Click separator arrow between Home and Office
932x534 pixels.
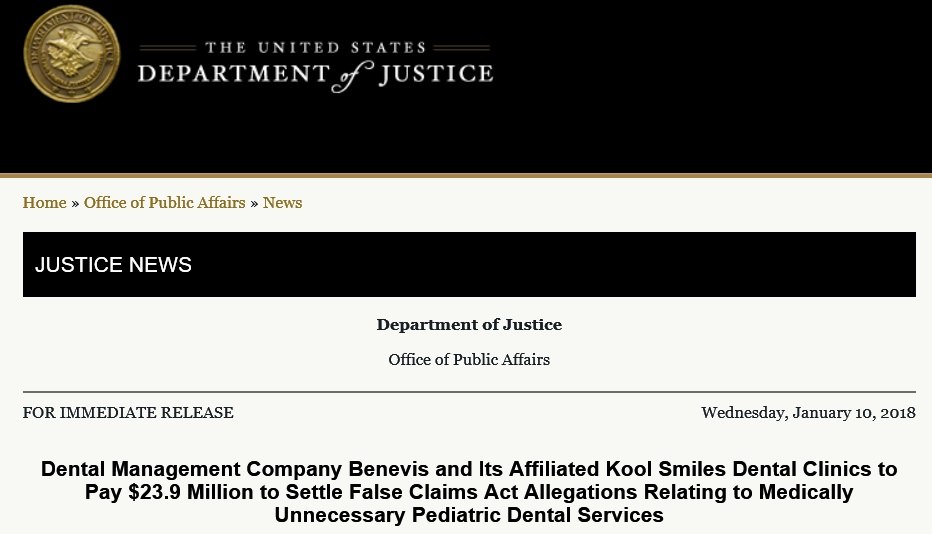pos(75,203)
